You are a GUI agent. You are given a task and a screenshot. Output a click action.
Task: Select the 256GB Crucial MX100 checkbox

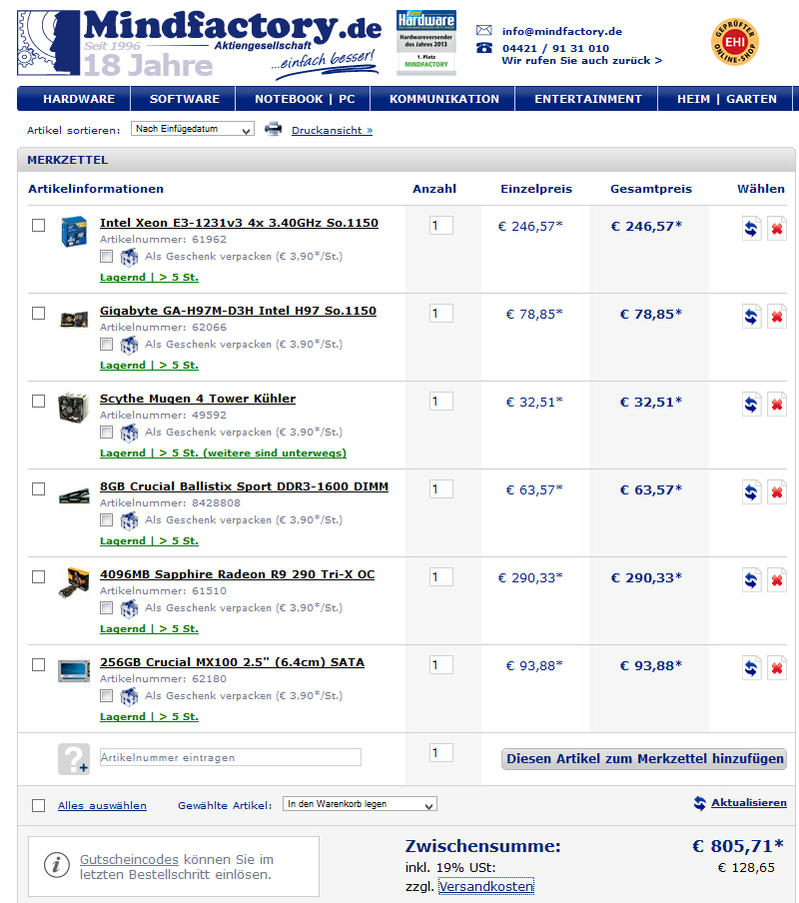[39, 665]
